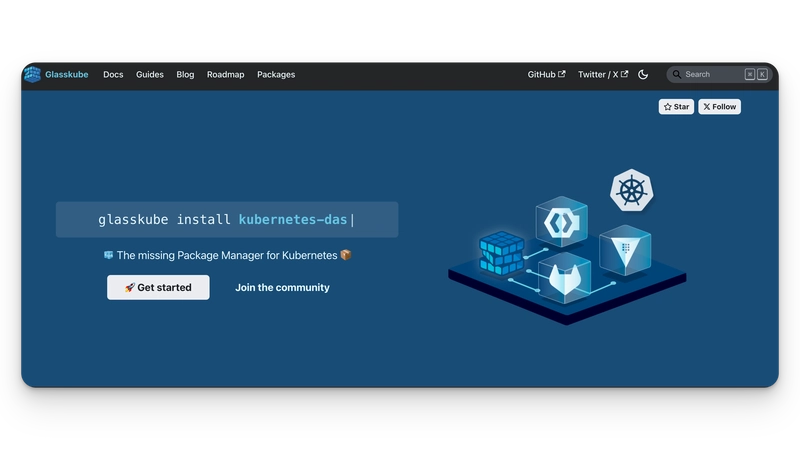Click the Glasskube cube logo icon
Image resolution: width=800 pixels, height=450 pixels.
coord(32,74)
